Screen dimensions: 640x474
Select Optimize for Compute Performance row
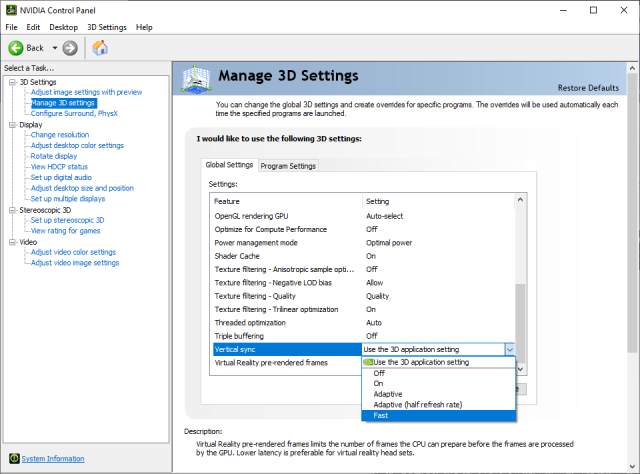[x=364, y=229]
